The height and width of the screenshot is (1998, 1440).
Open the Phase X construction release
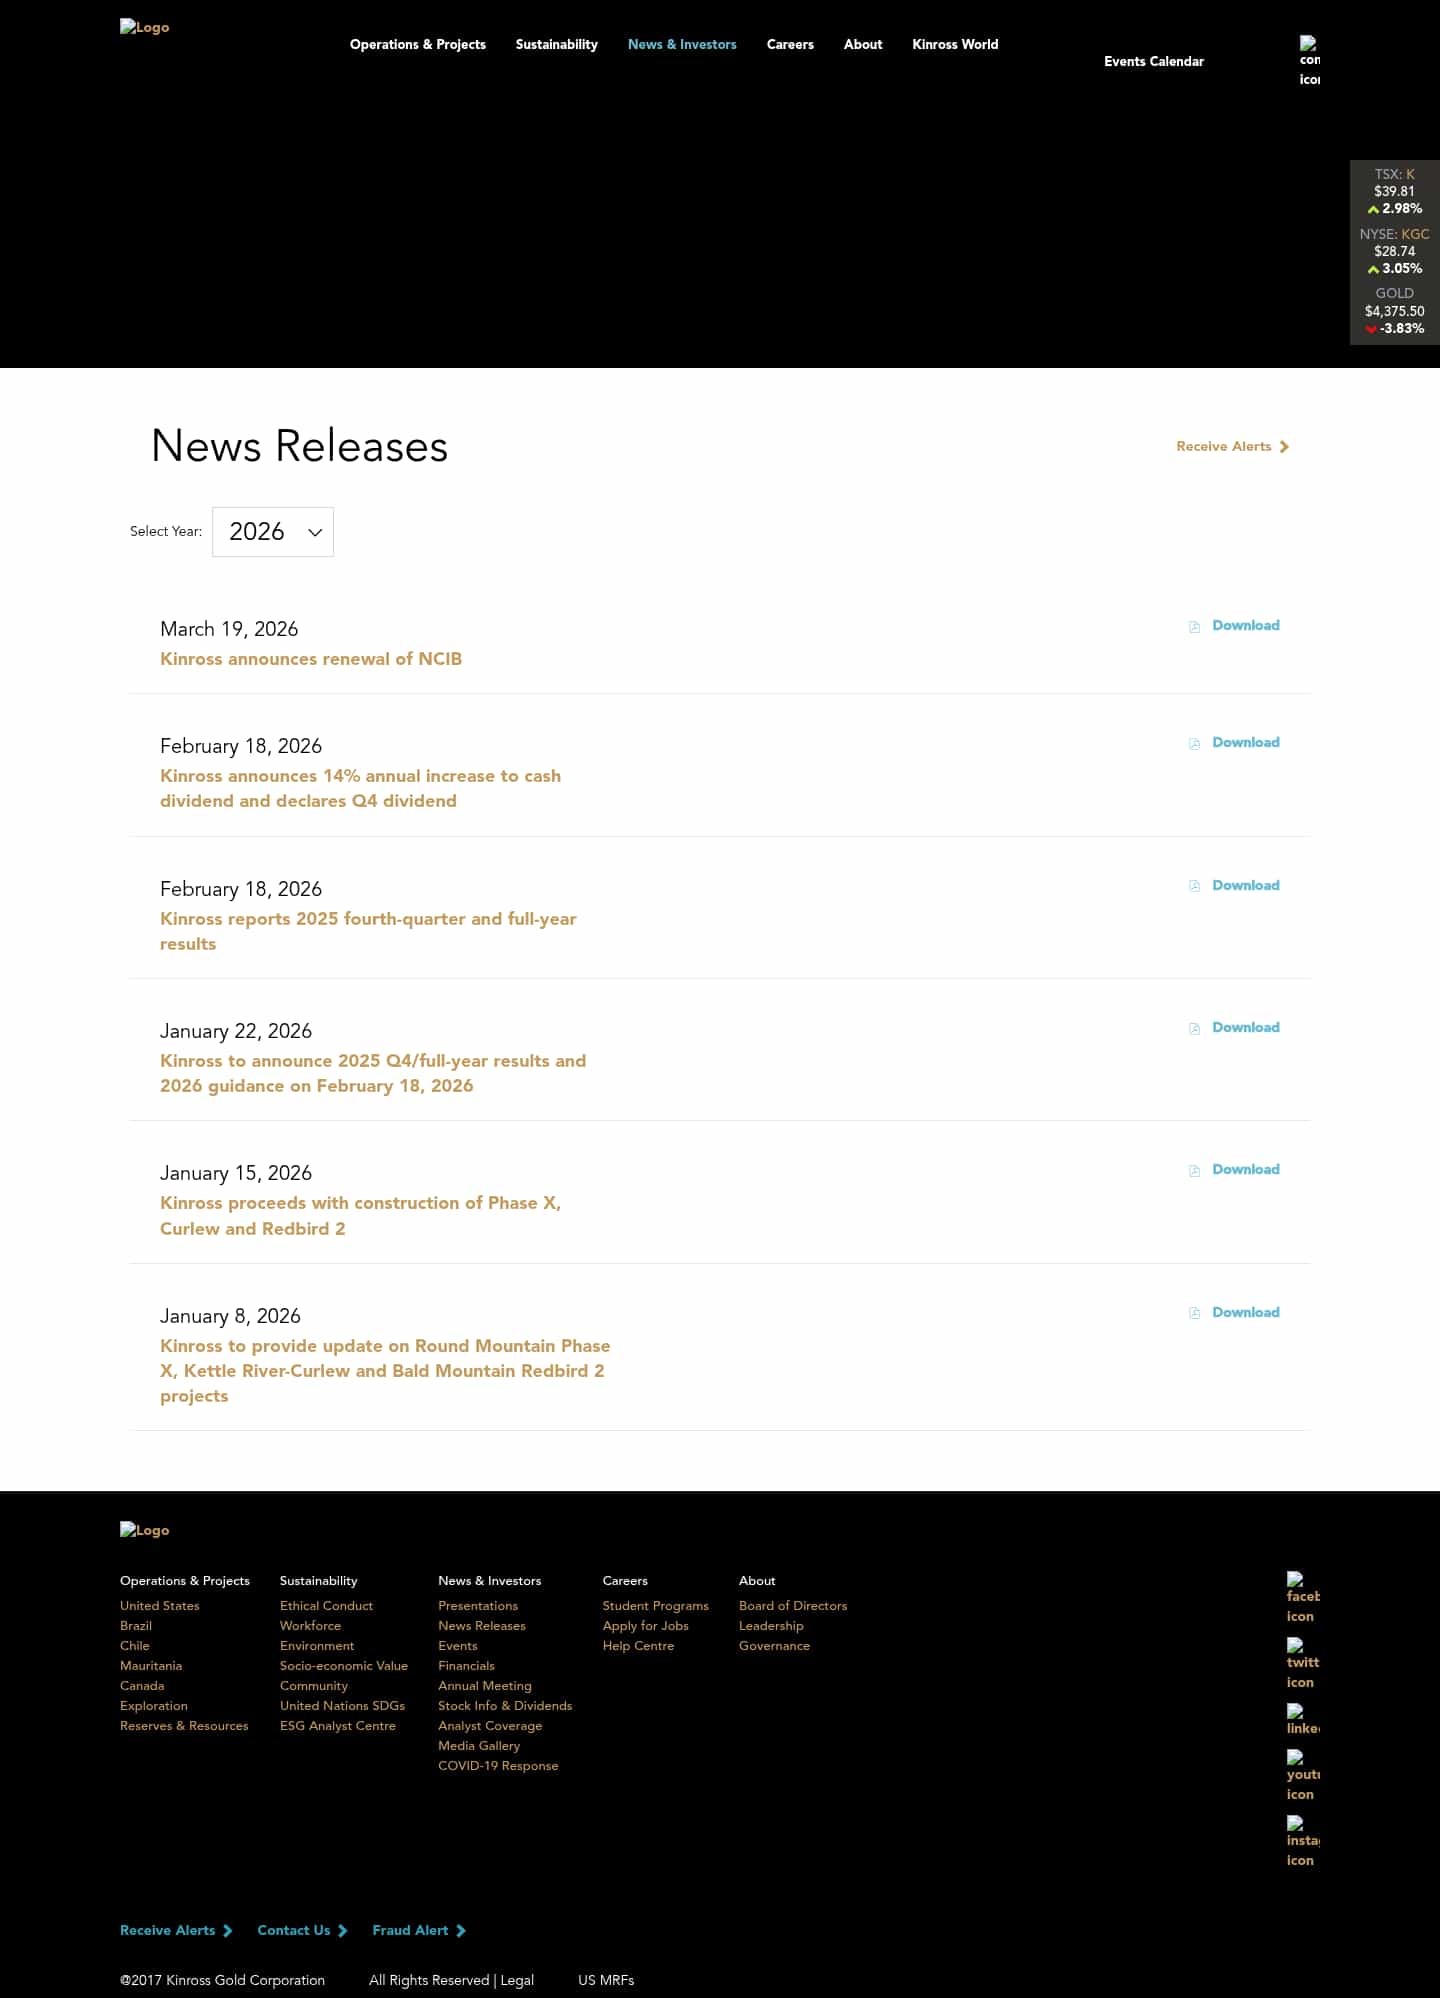tap(360, 1215)
